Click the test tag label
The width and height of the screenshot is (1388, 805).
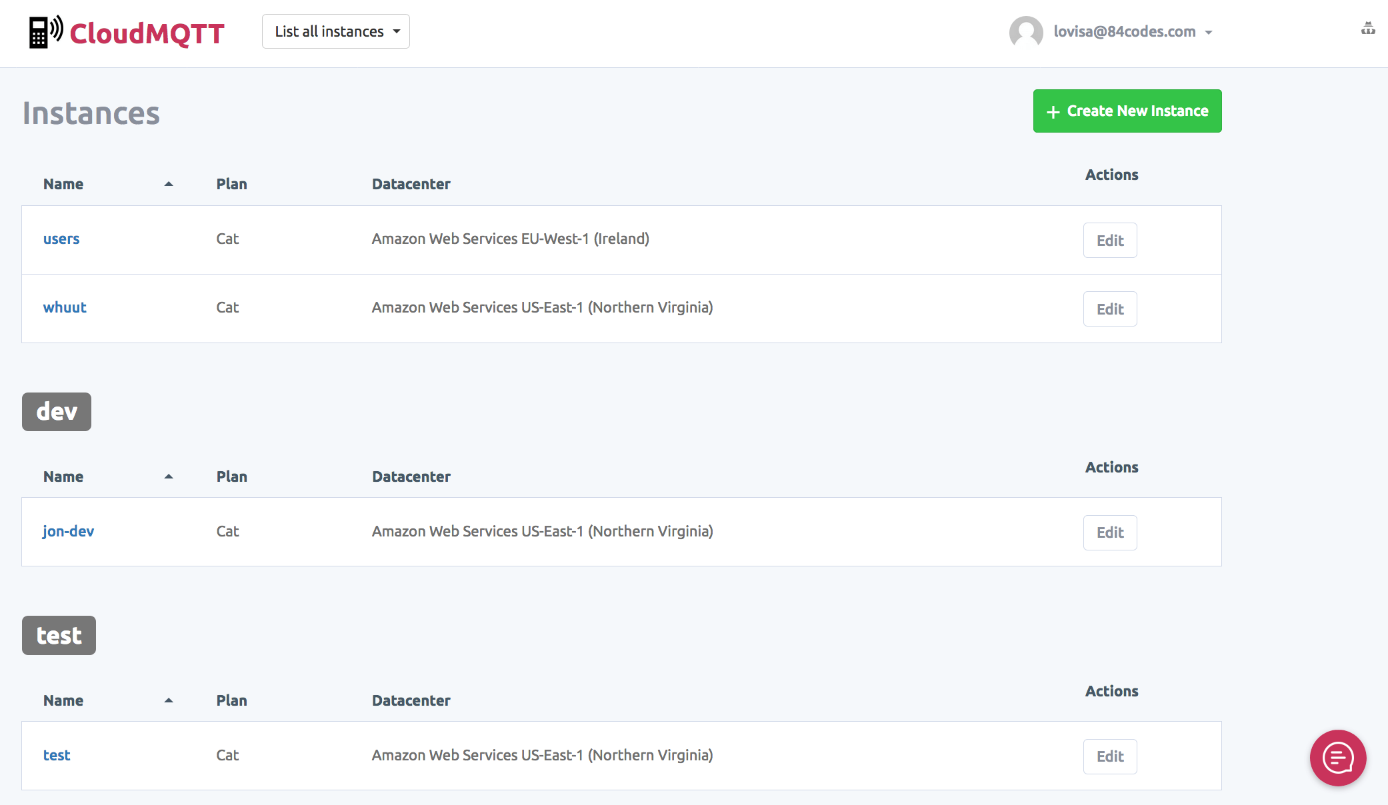pyautogui.click(x=59, y=636)
